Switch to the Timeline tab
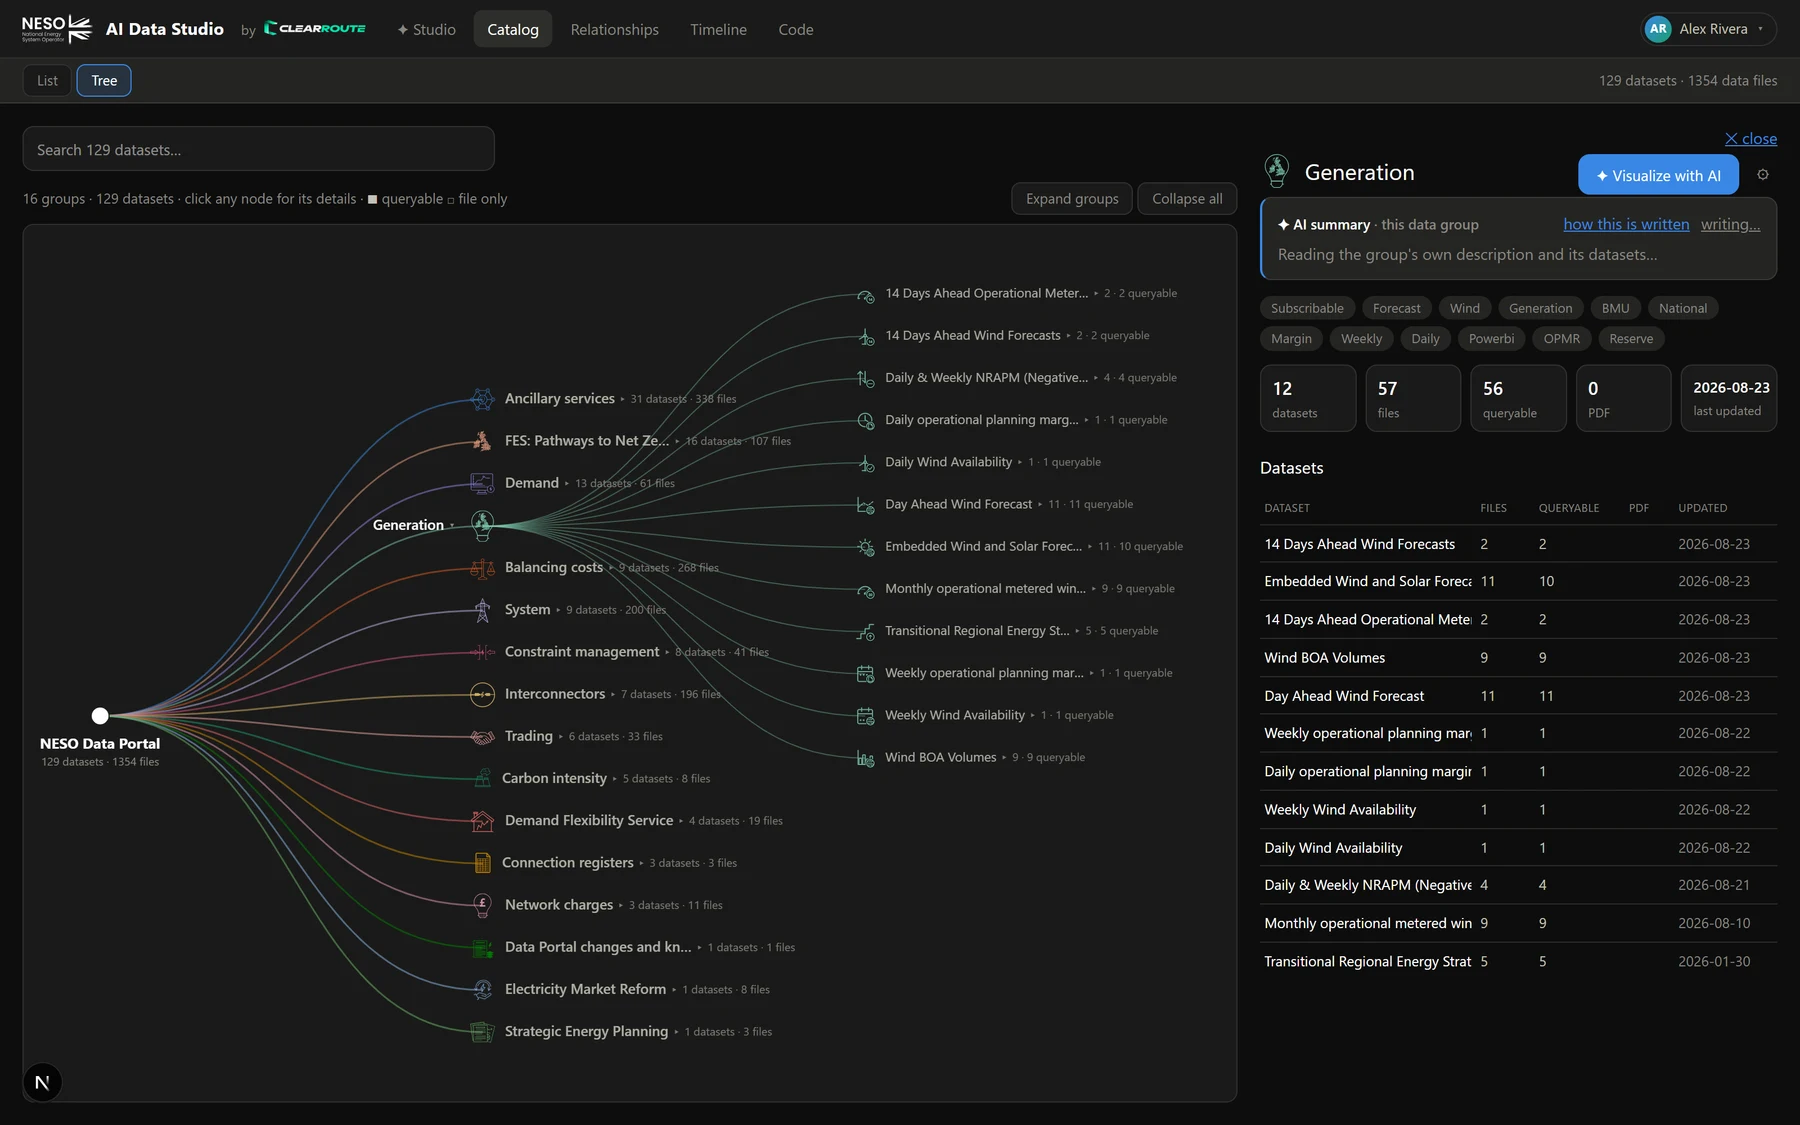 tap(718, 30)
